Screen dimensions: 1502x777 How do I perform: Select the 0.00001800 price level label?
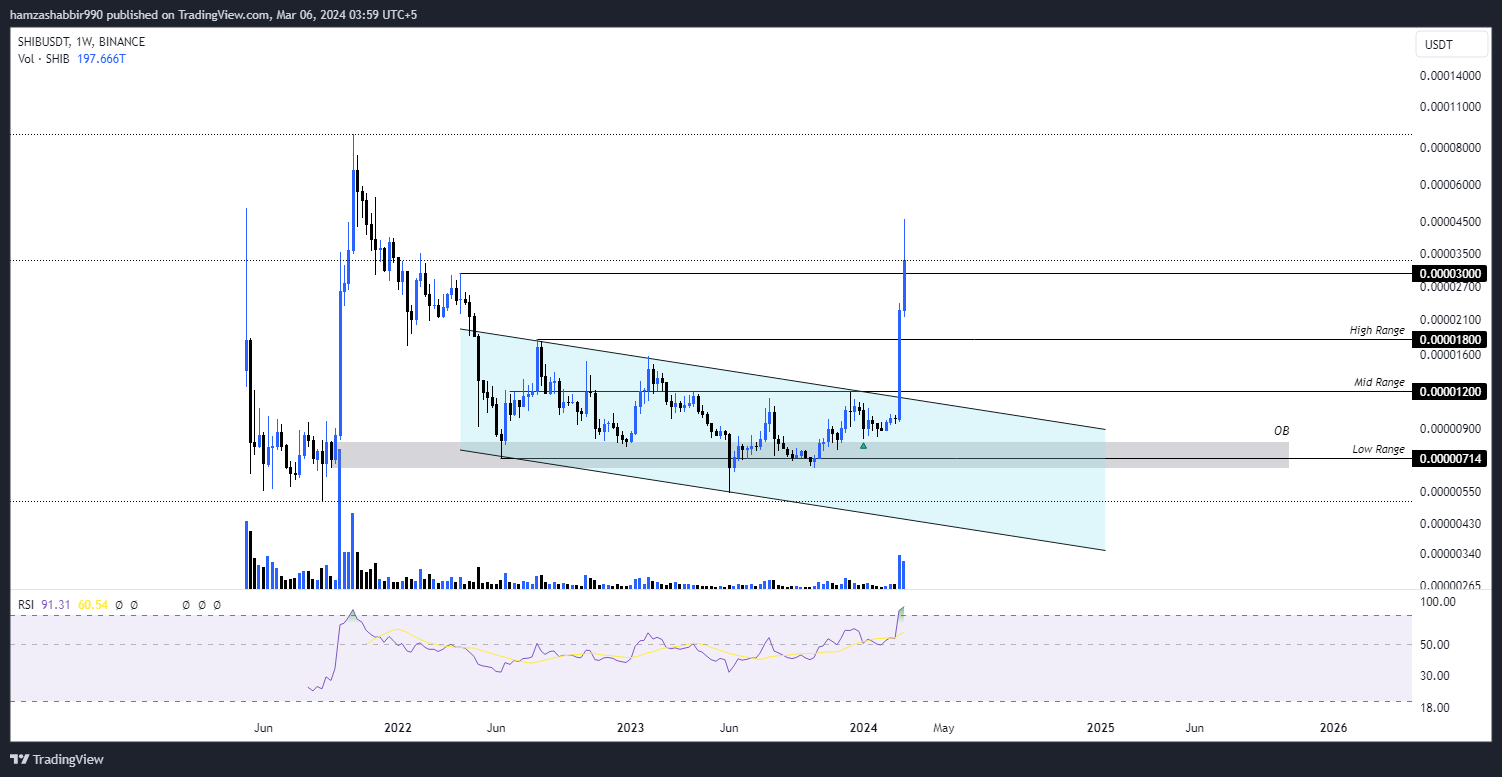(x=1448, y=339)
